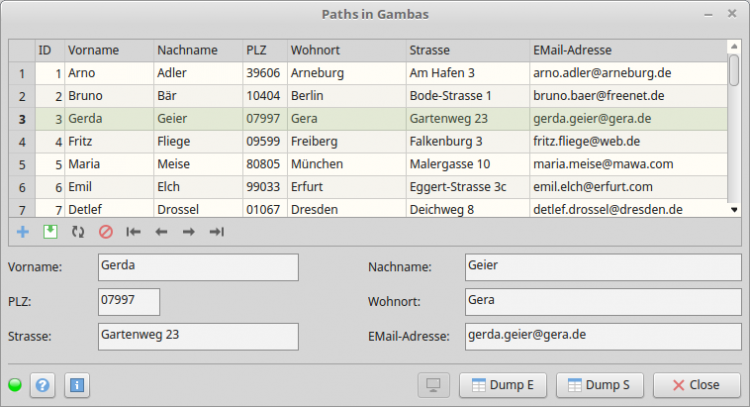This screenshot has width=750, height=407.
Task: Click the red cancel changes icon
Action: coord(105,232)
